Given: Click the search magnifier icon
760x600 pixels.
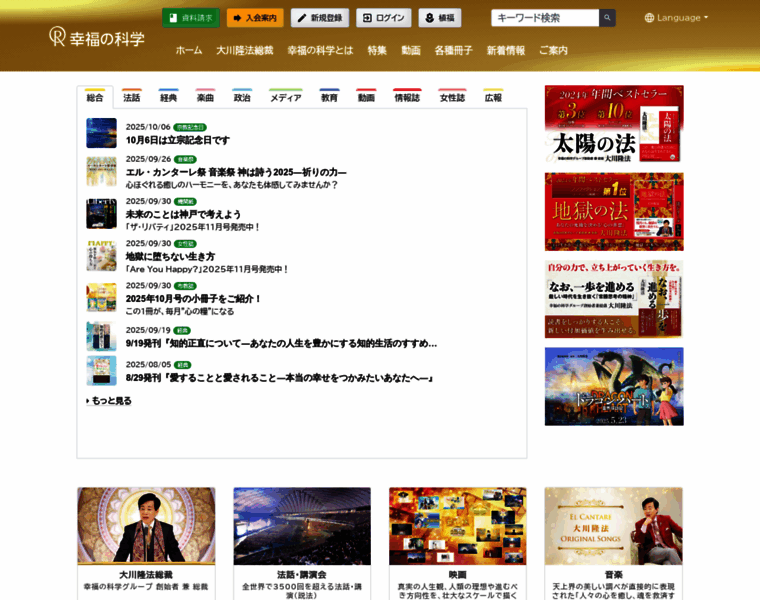Looking at the screenshot, I should [607, 18].
